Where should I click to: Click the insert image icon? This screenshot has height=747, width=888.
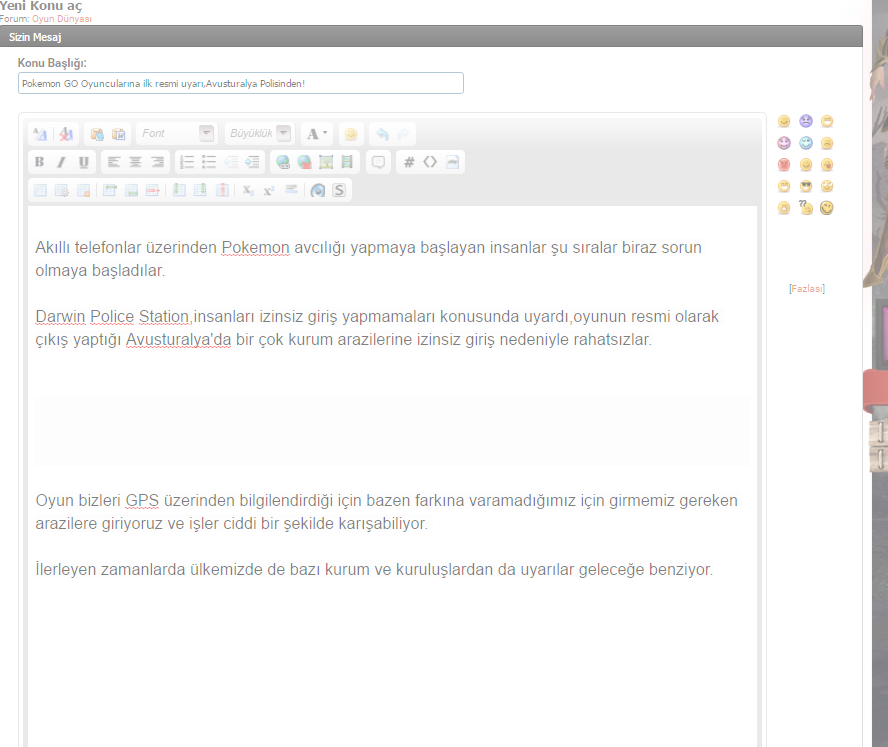click(326, 162)
